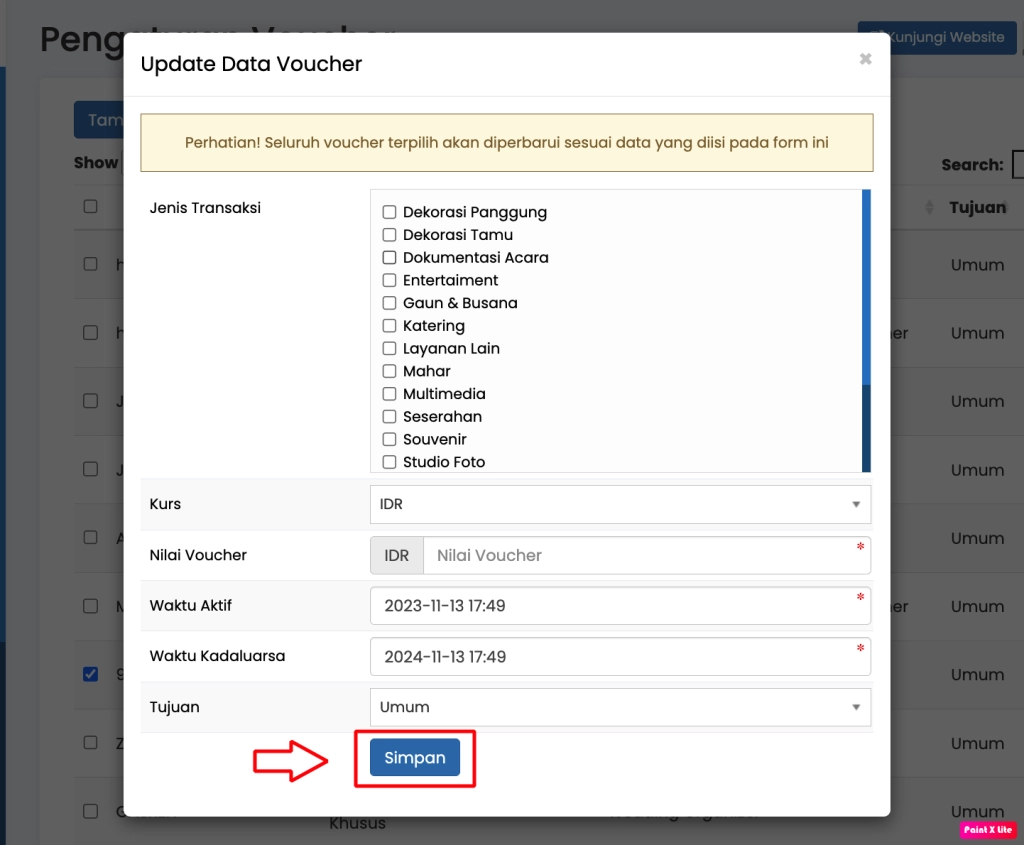Uncheck the selected voucher row in the table

coord(90,674)
